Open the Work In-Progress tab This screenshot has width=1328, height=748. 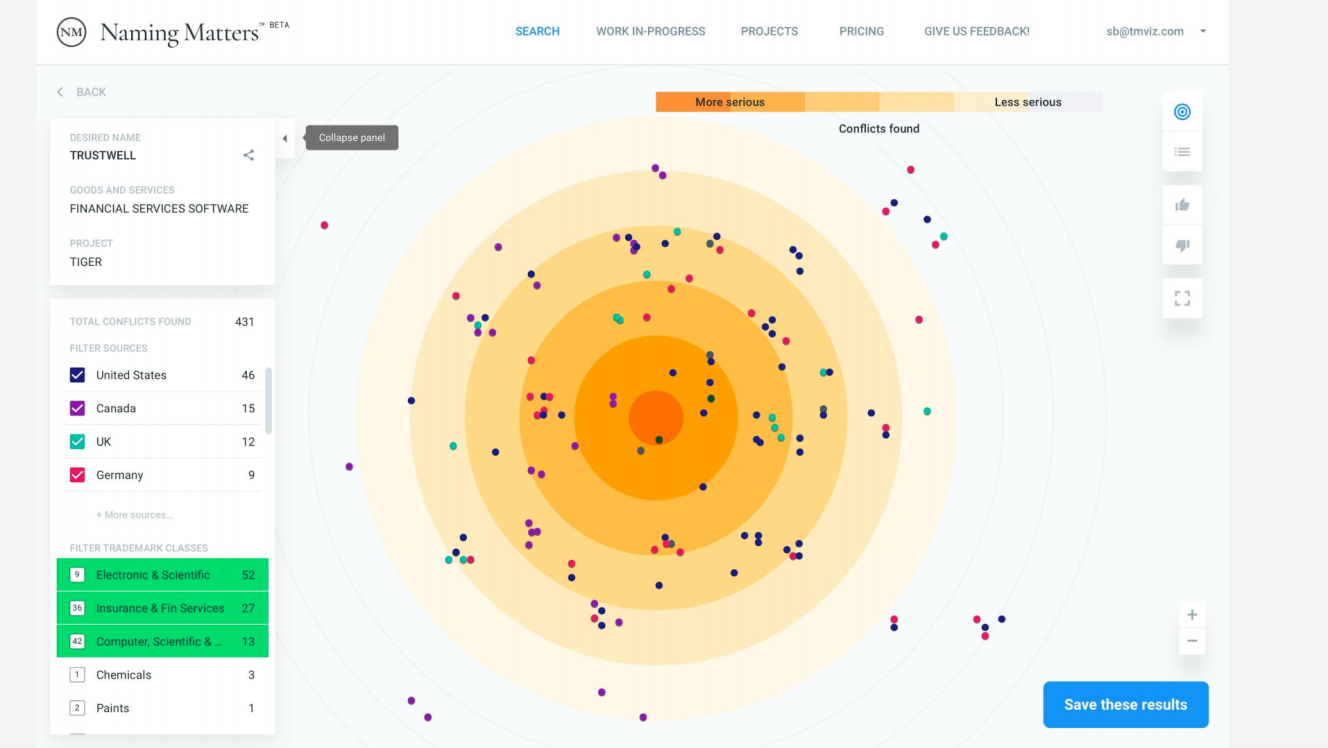(x=651, y=31)
